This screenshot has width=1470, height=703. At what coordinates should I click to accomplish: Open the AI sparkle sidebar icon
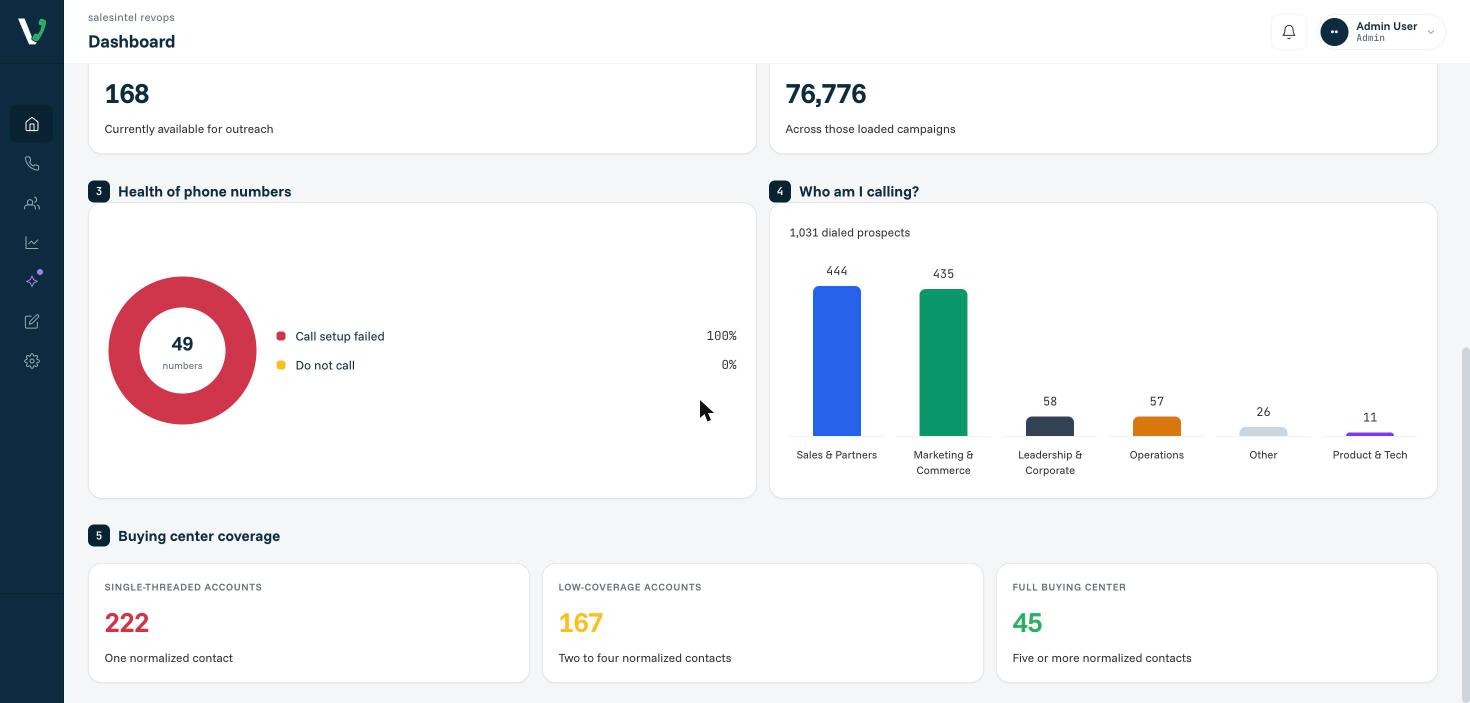click(32, 282)
